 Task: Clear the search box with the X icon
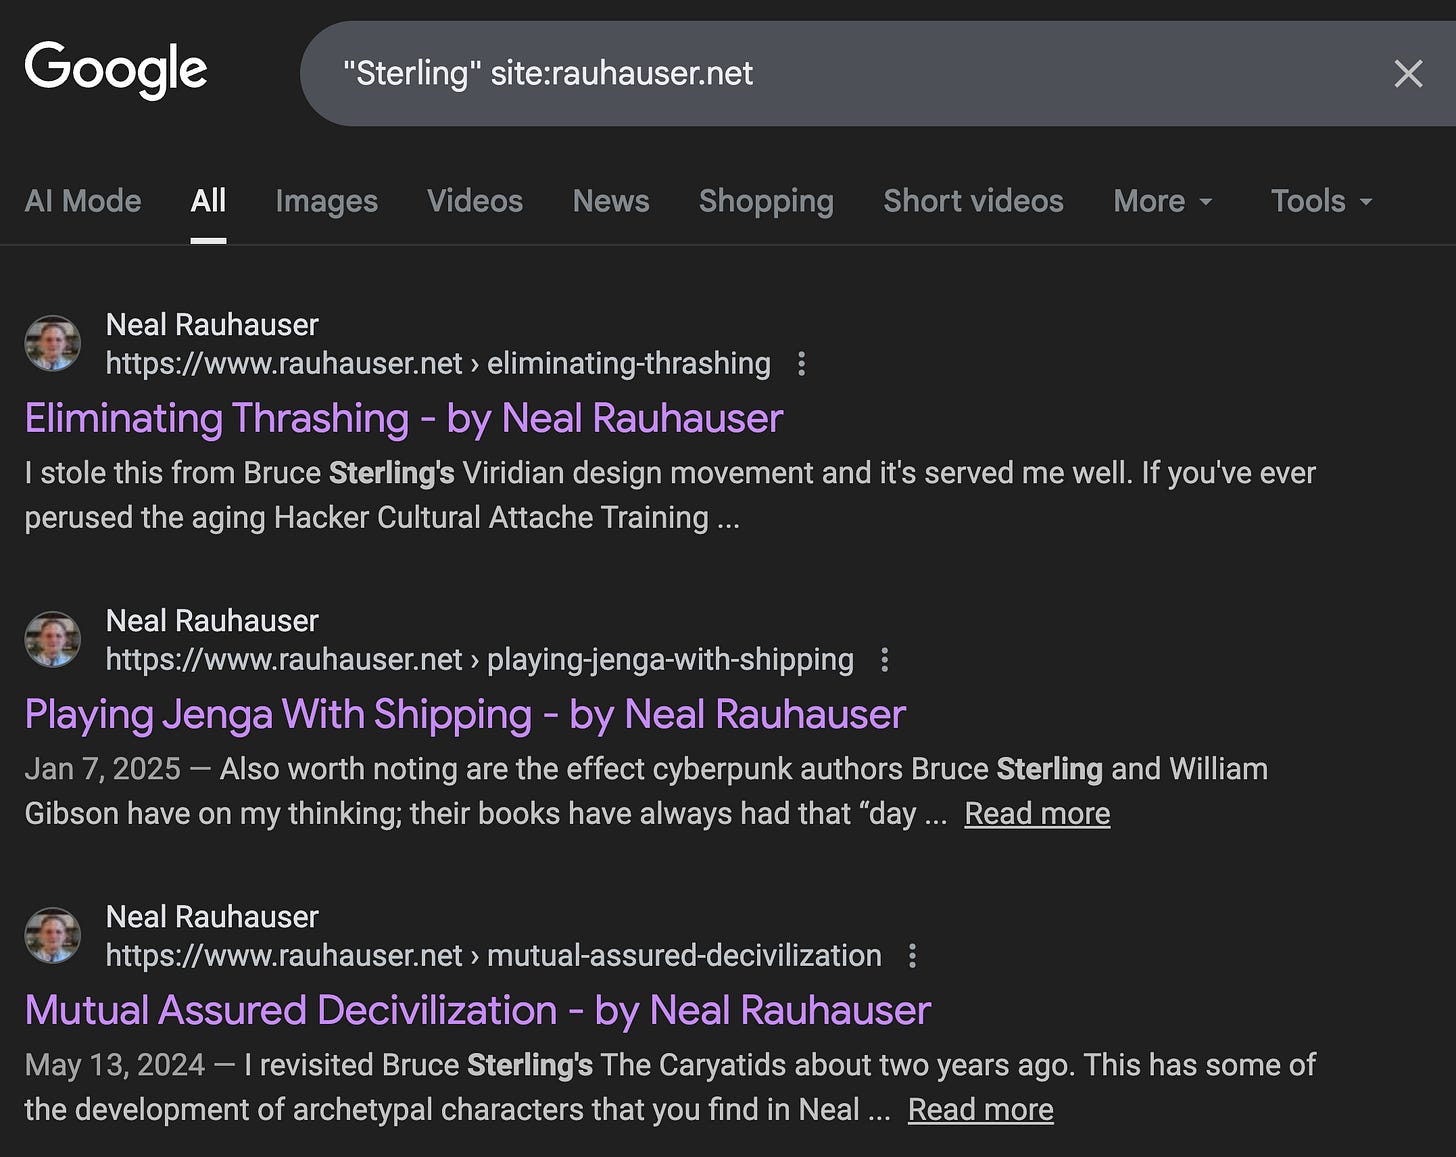[x=1408, y=73]
